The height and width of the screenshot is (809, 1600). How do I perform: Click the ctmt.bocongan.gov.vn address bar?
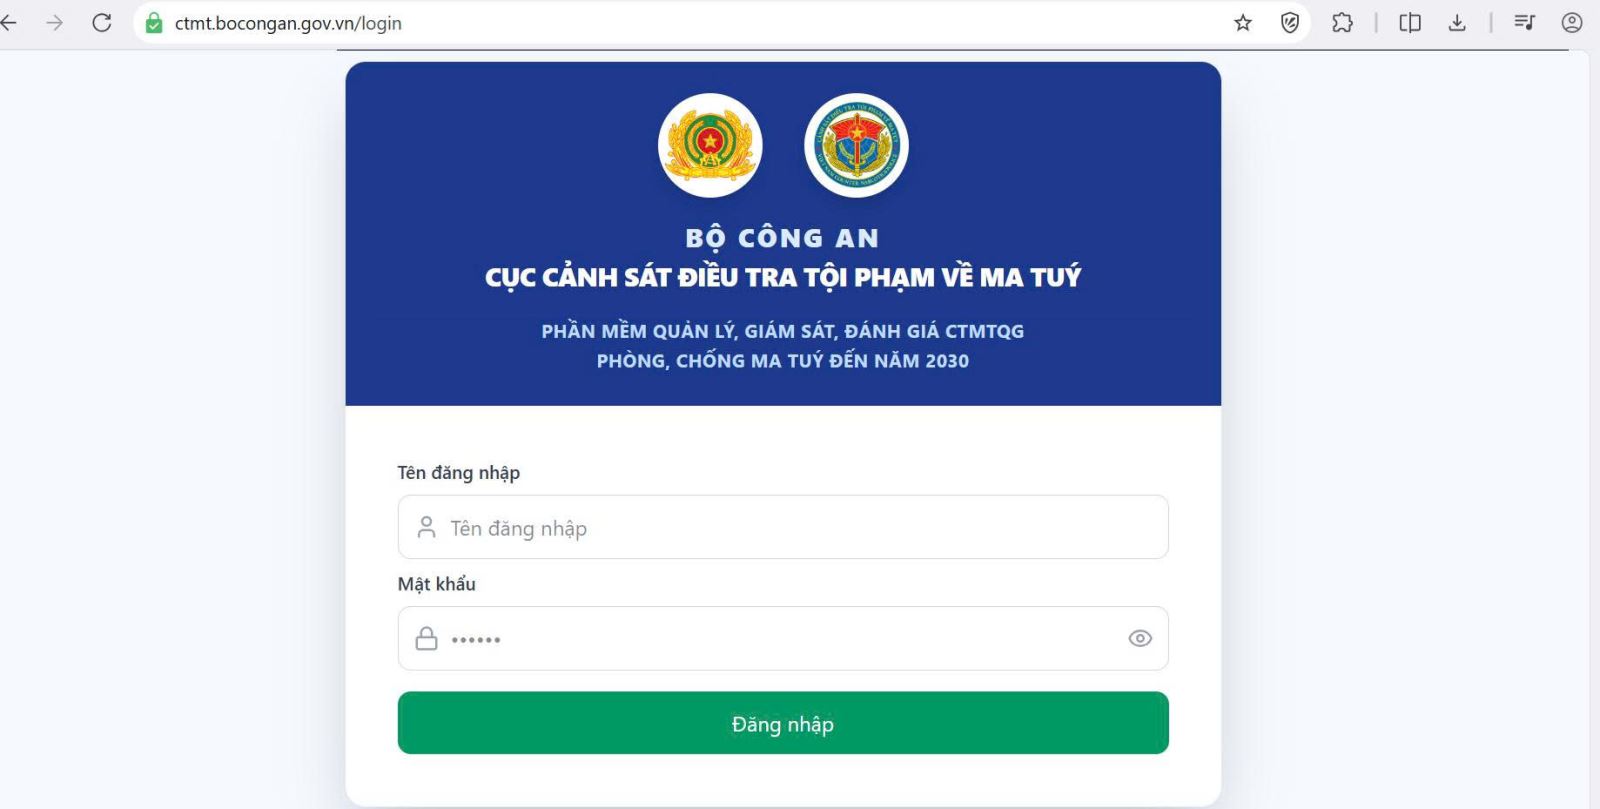coord(680,23)
